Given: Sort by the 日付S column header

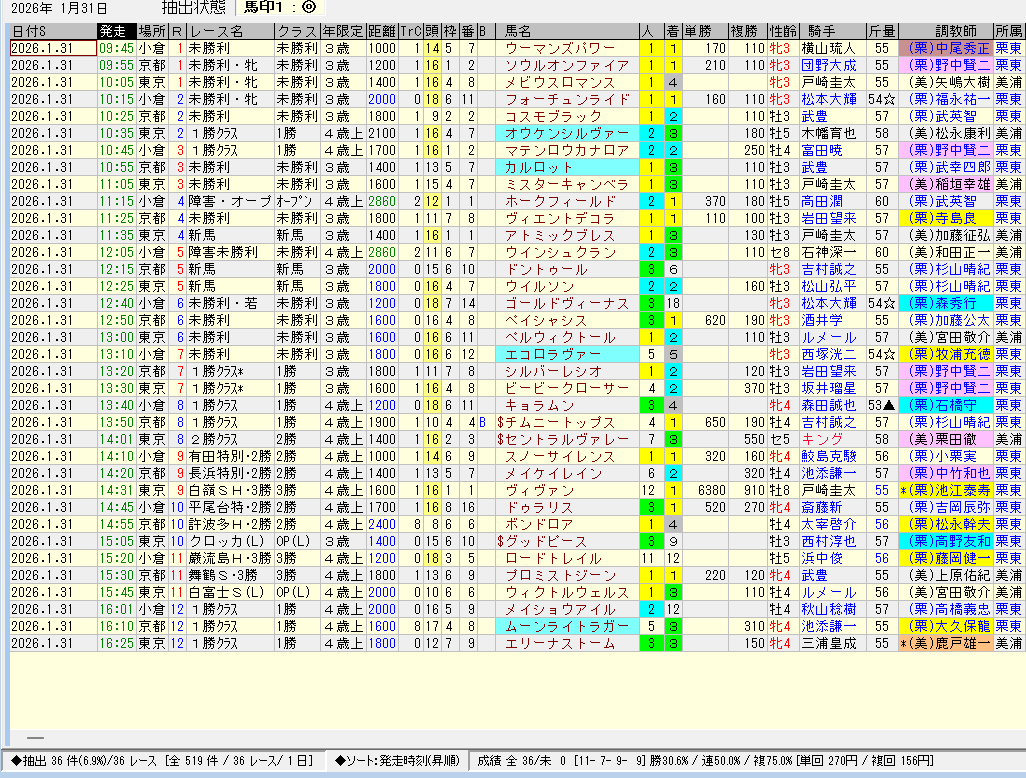Looking at the screenshot, I should click(x=53, y=31).
